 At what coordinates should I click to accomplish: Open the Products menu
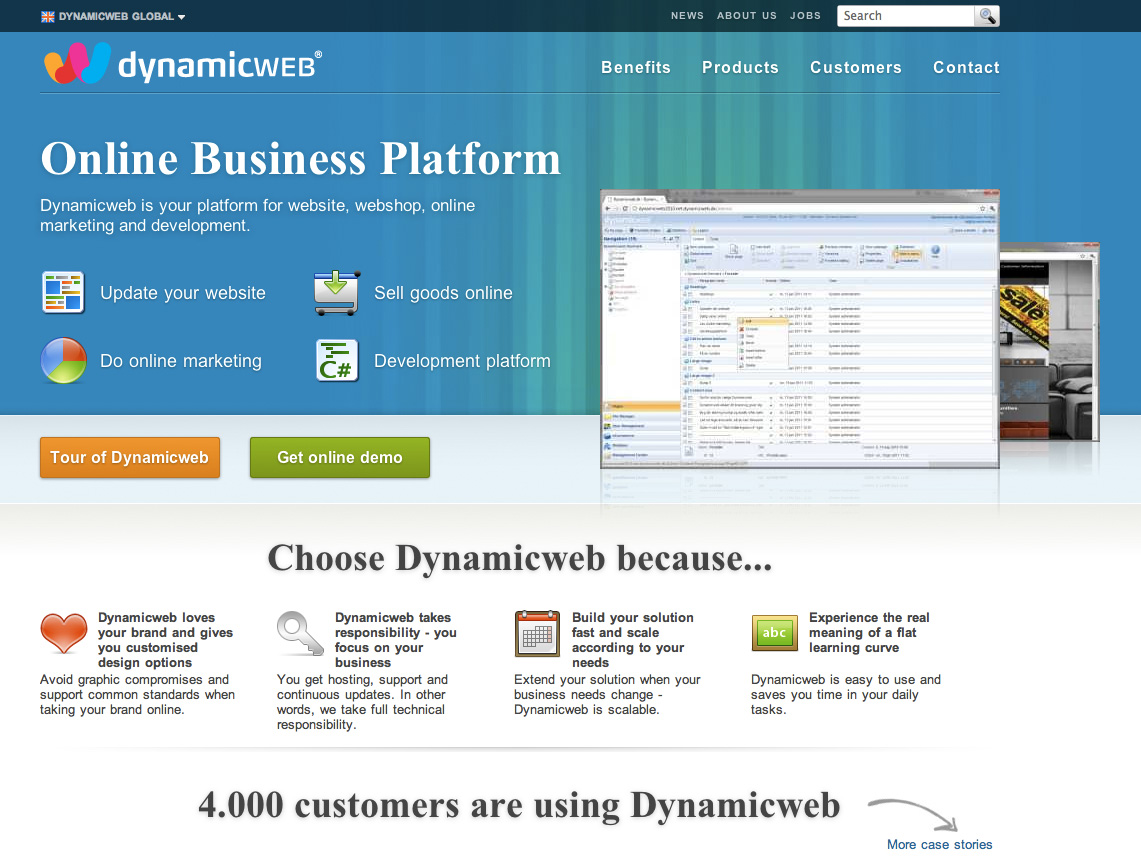click(740, 68)
